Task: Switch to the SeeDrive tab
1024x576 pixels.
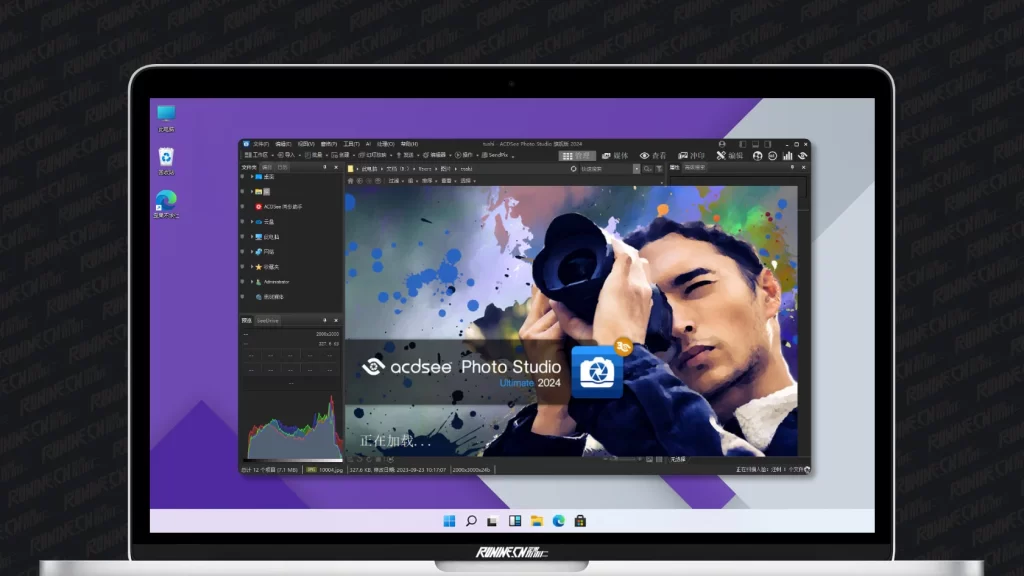Action: point(268,321)
